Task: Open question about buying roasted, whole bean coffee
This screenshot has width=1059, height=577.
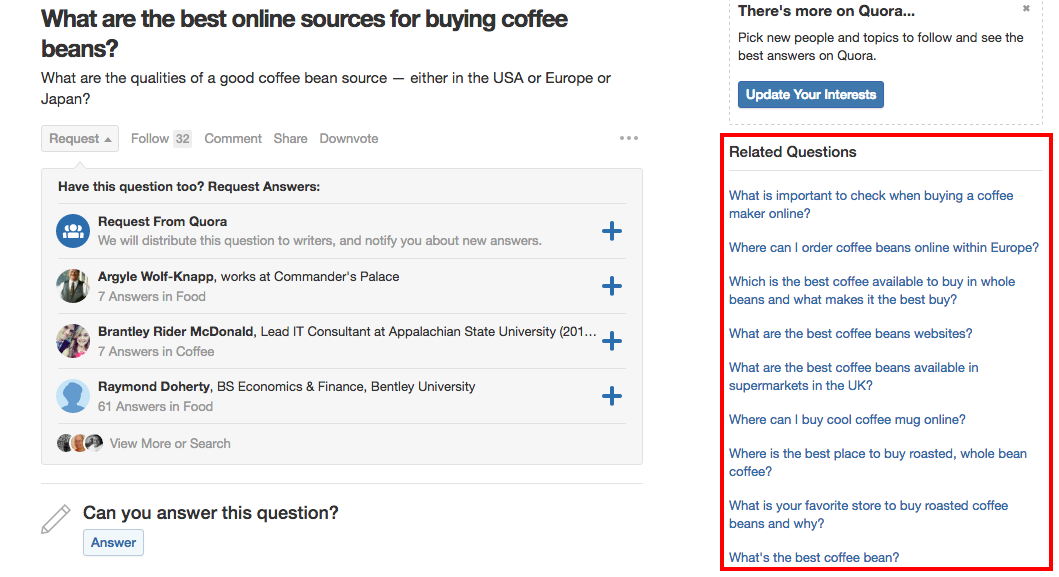Action: pyautogui.click(x=877, y=462)
